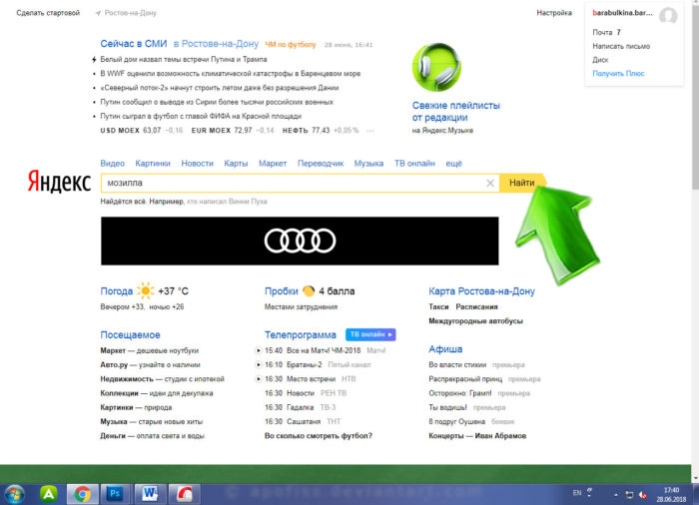Image resolution: width=699 pixels, height=505 pixels.
Task: Click the Ростов-на-Дону location icon link
Action: 126,13
